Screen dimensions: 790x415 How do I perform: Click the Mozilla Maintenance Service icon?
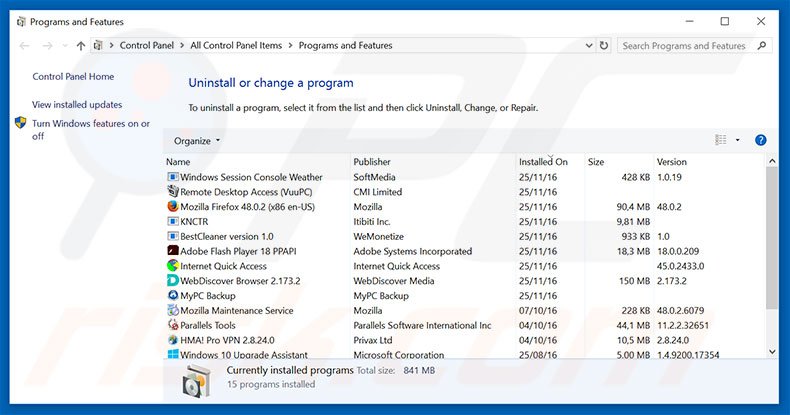pos(173,310)
